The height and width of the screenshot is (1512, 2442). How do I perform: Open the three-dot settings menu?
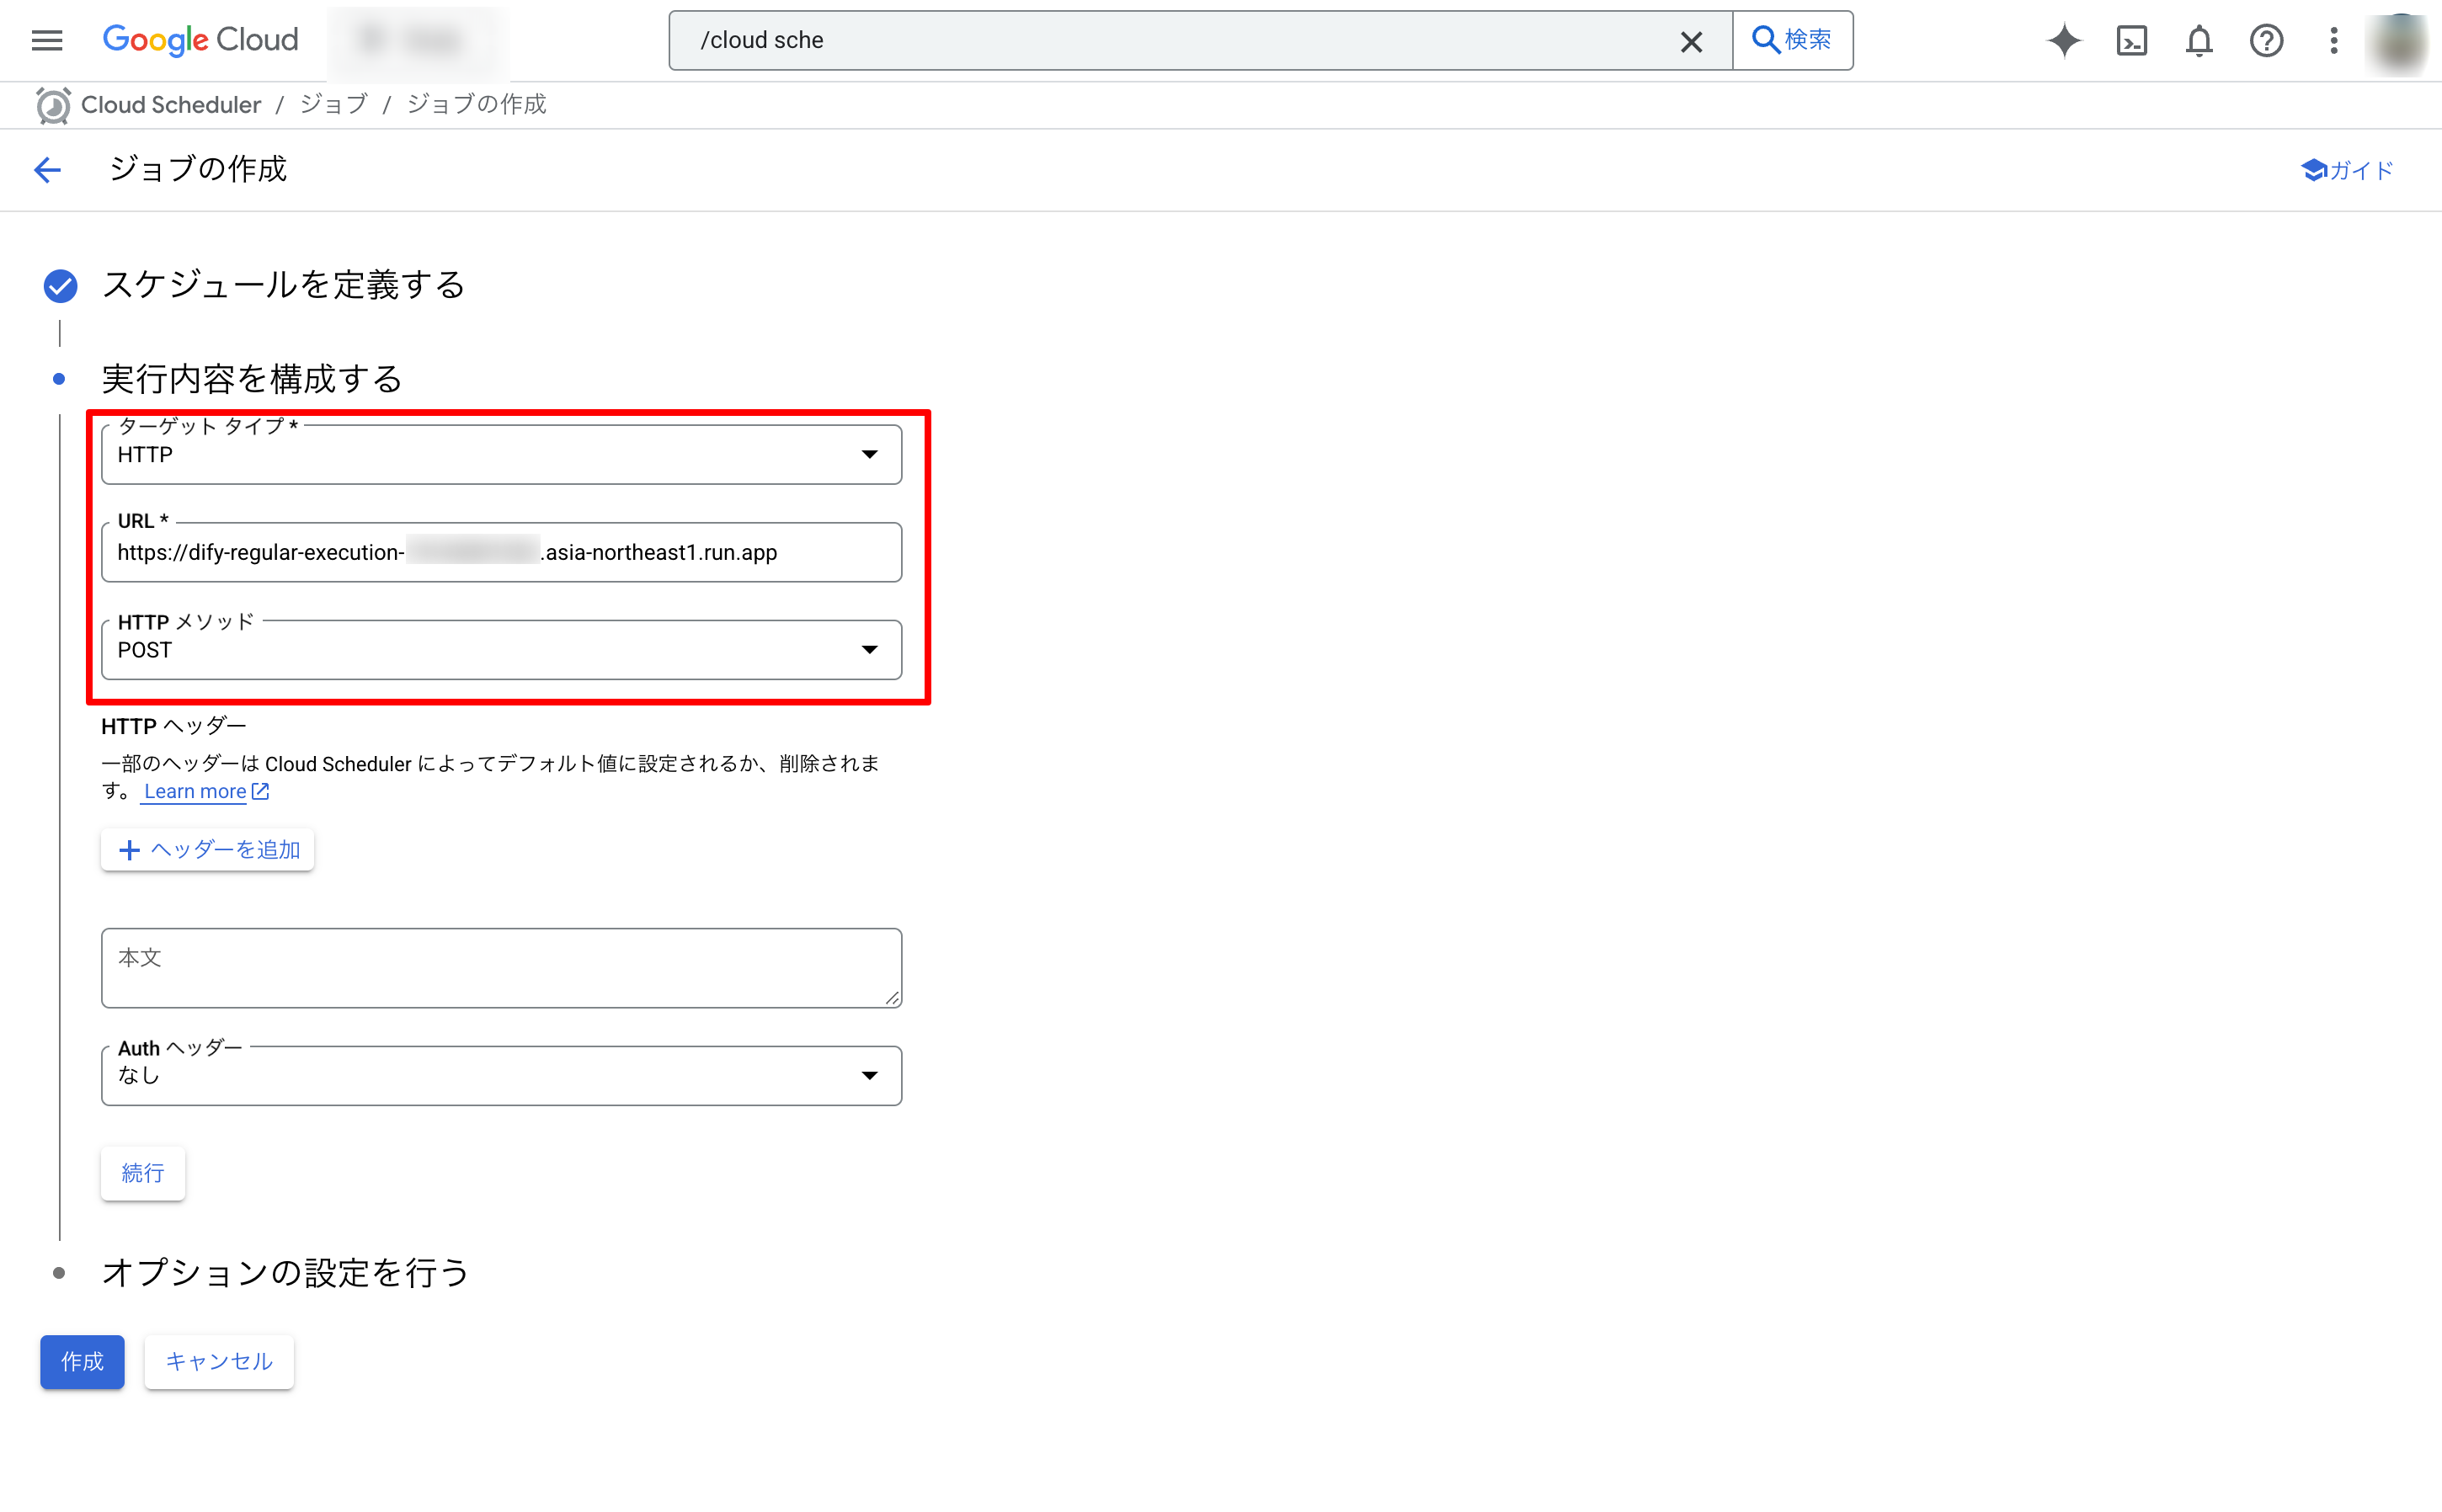[x=2333, y=40]
